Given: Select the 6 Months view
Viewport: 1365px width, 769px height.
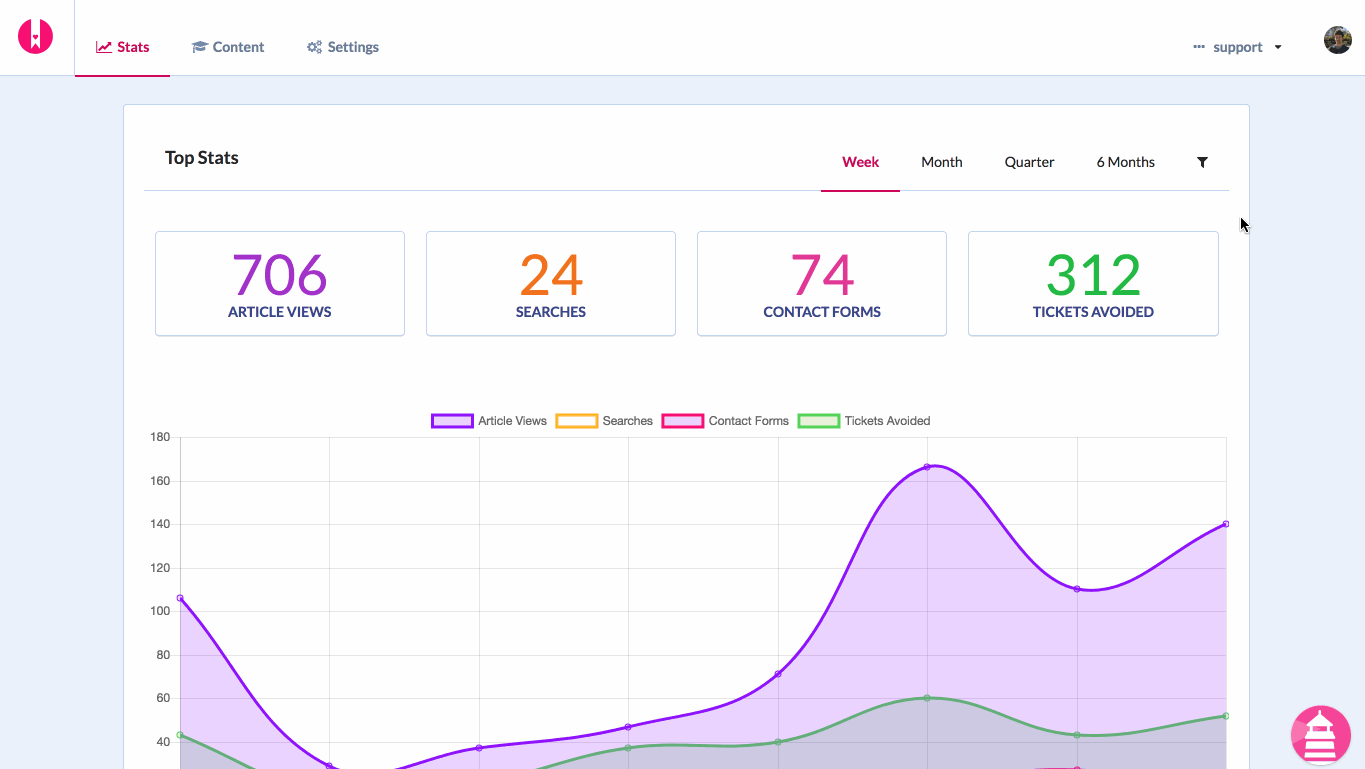Looking at the screenshot, I should 1125,161.
